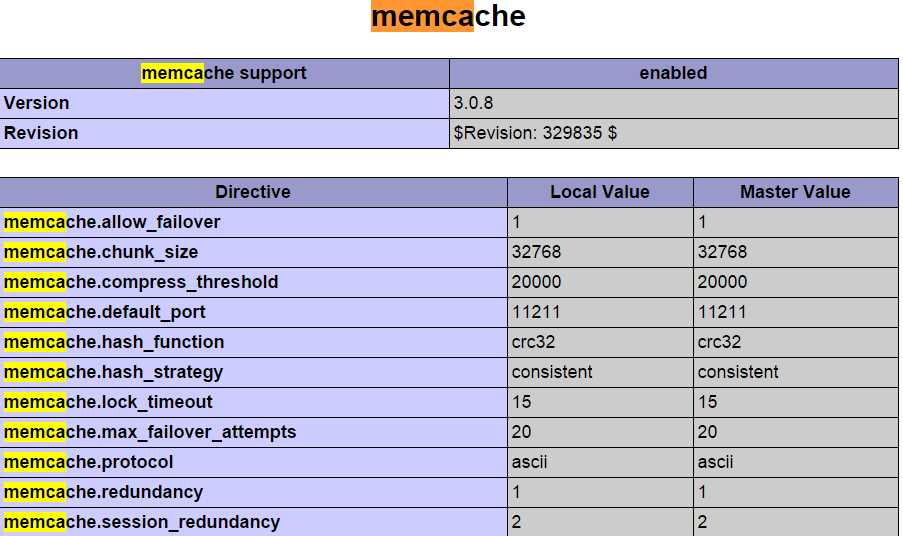The height and width of the screenshot is (536, 903).
Task: Select the 'memcache support' header cell
Action: tap(224, 73)
